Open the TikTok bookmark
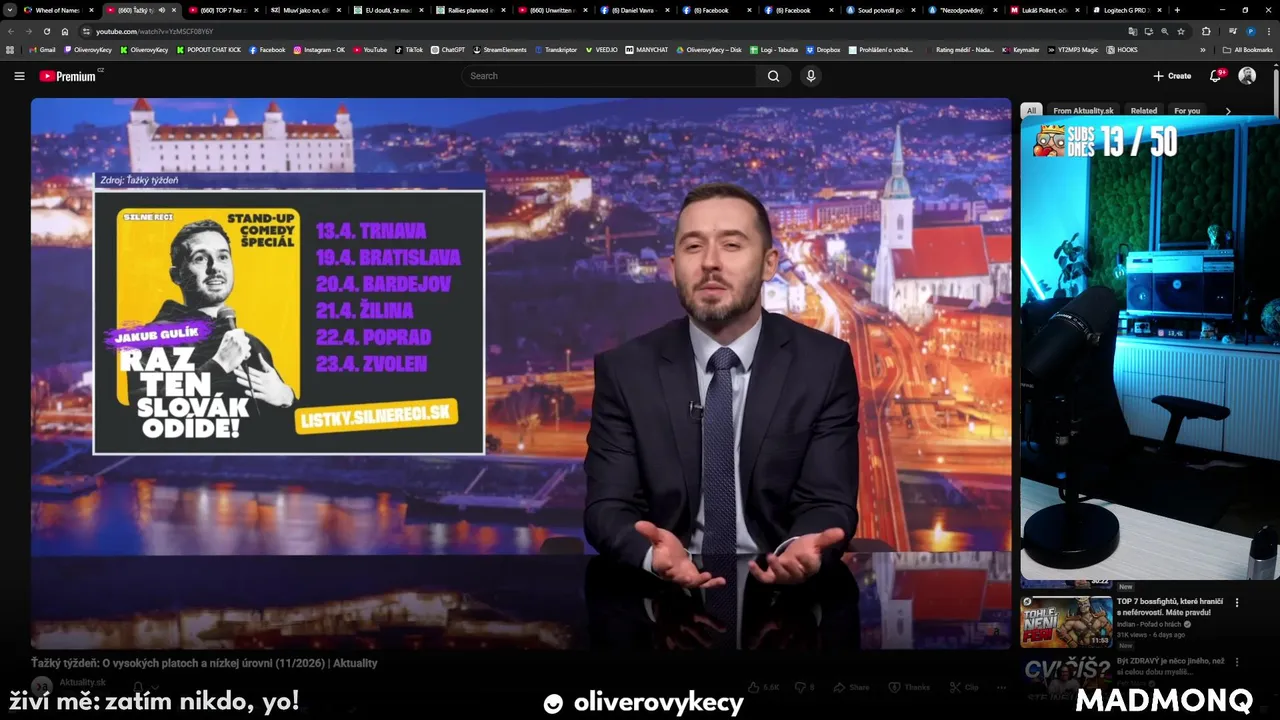This screenshot has width=1280, height=720. tap(409, 49)
